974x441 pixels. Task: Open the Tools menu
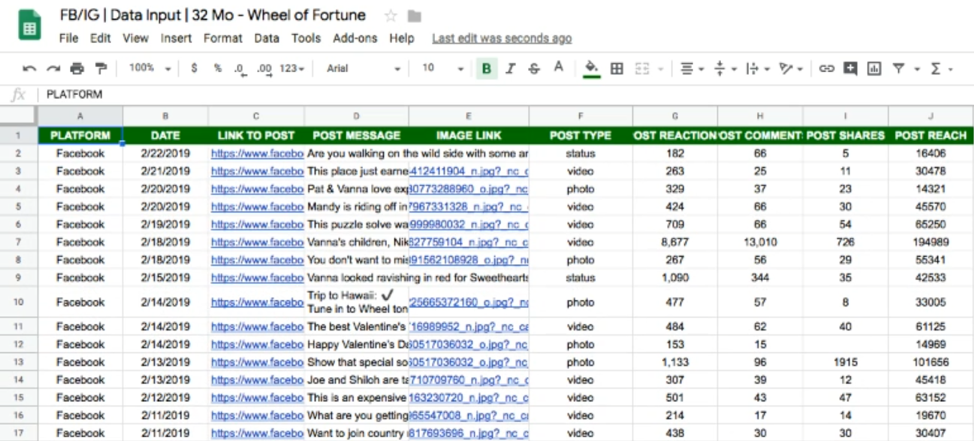306,38
